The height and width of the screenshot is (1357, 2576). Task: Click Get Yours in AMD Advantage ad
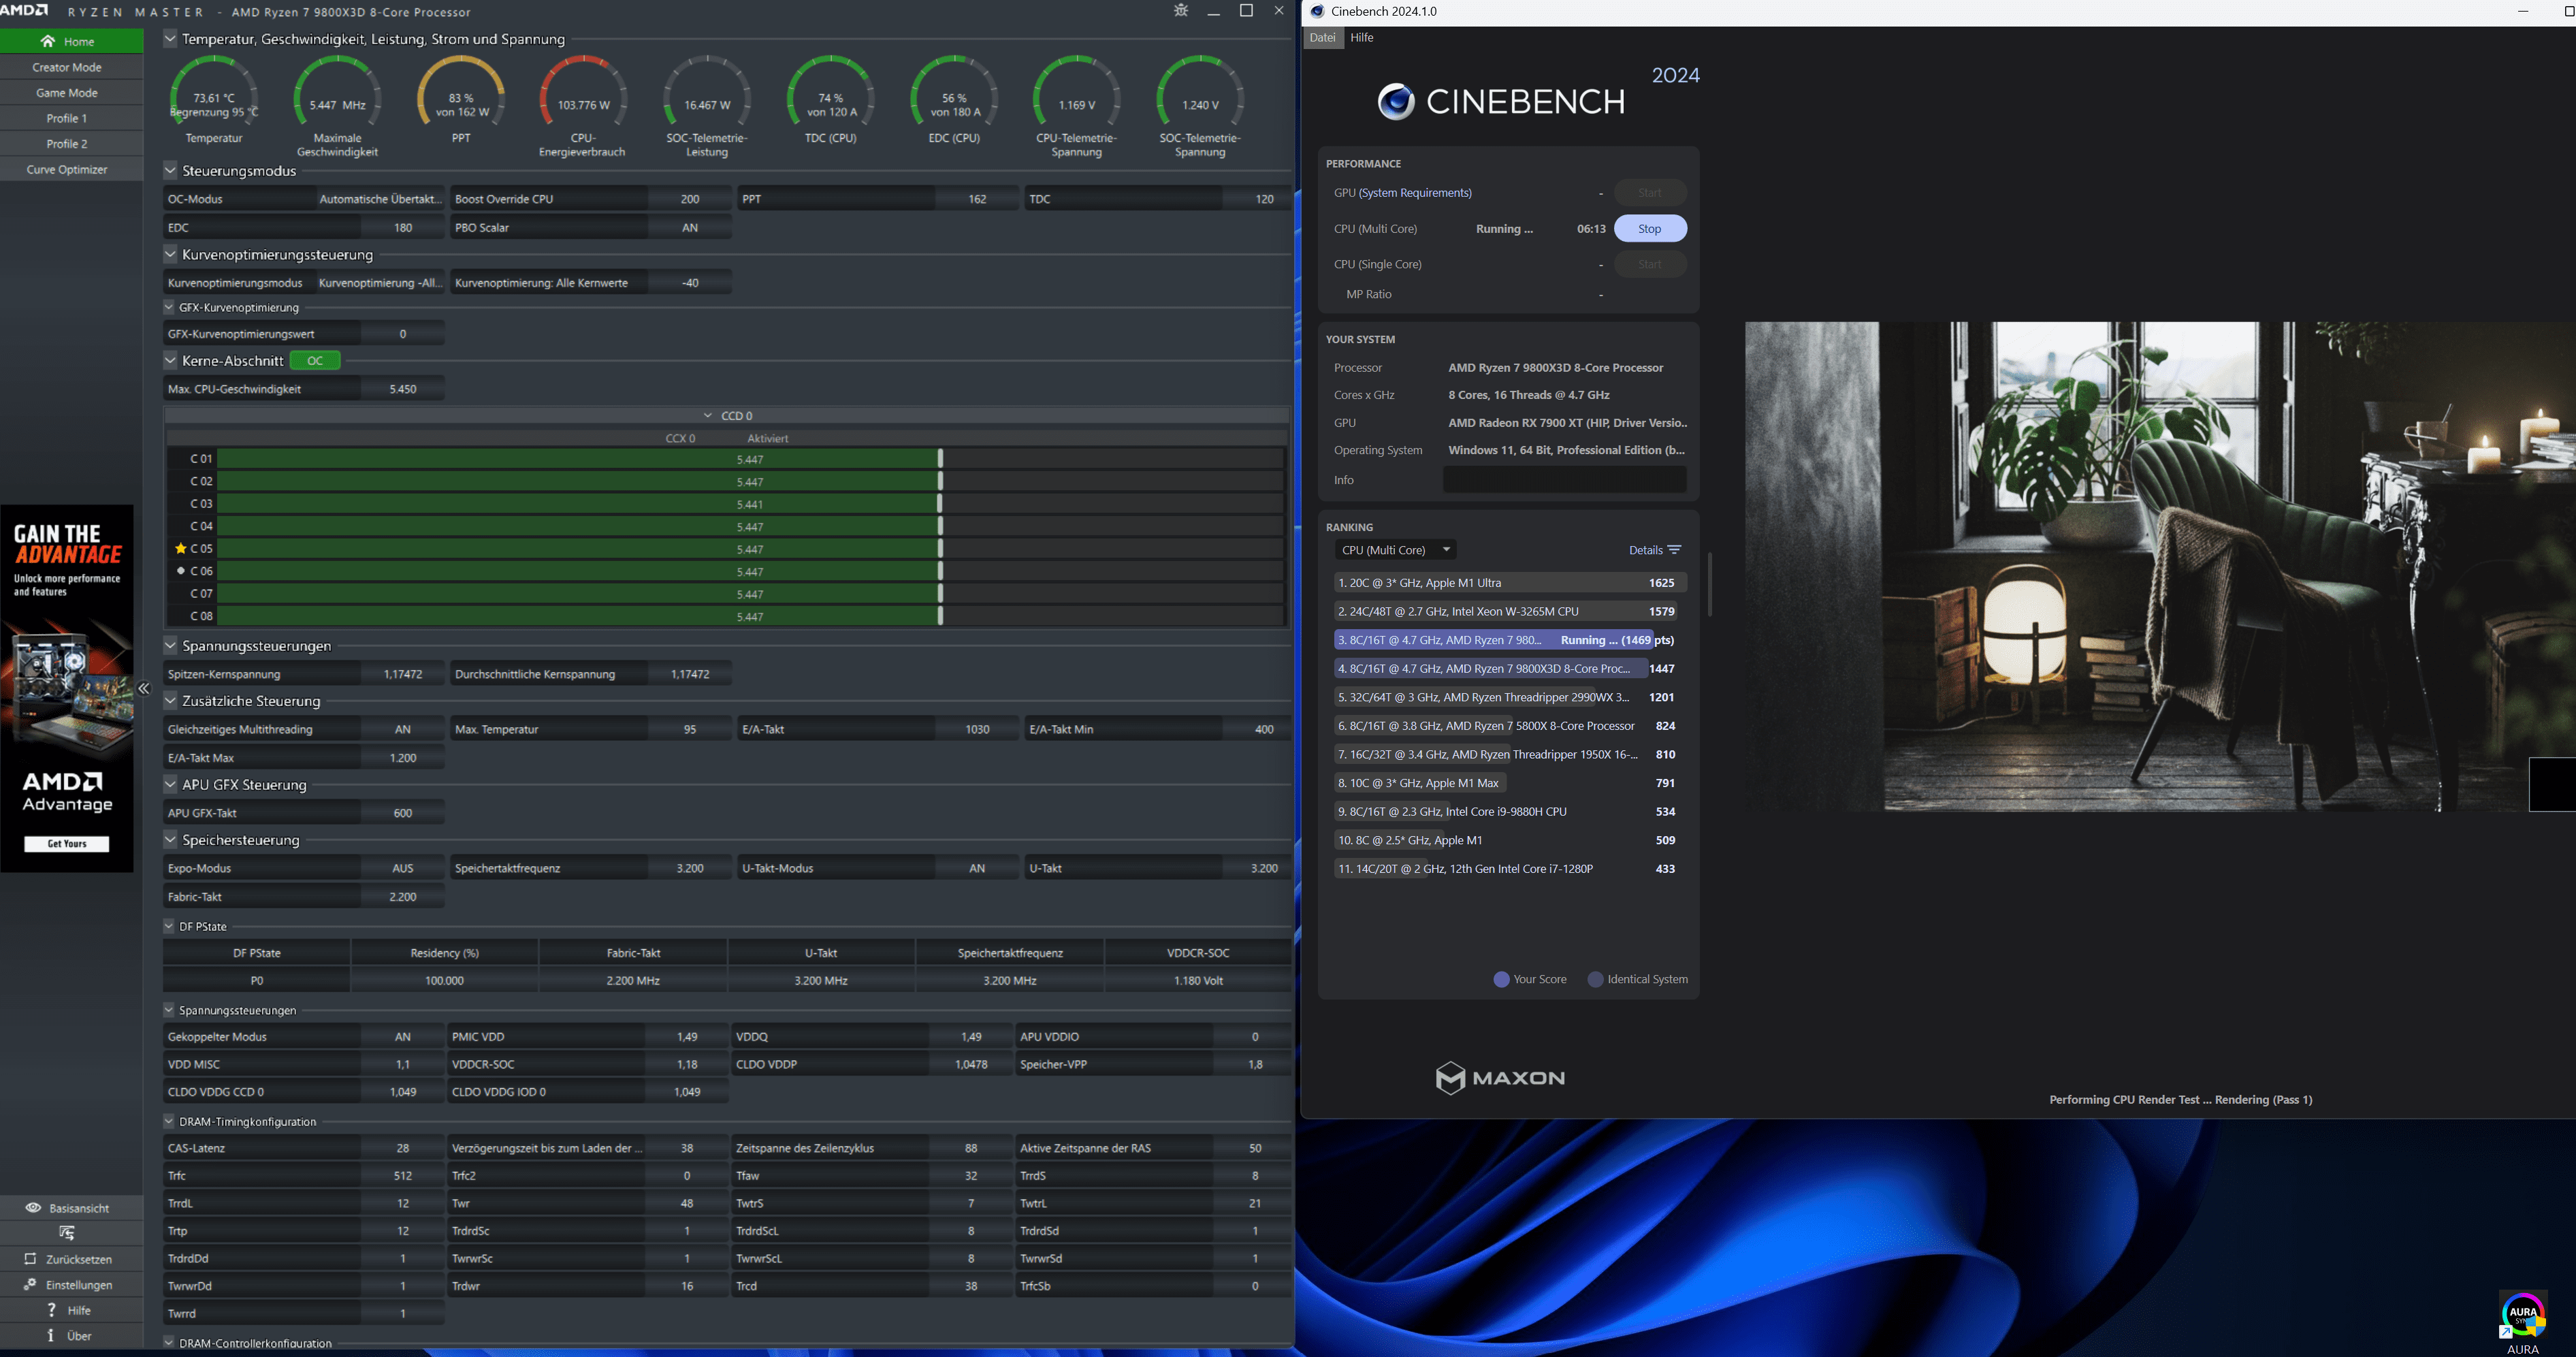pos(67,844)
